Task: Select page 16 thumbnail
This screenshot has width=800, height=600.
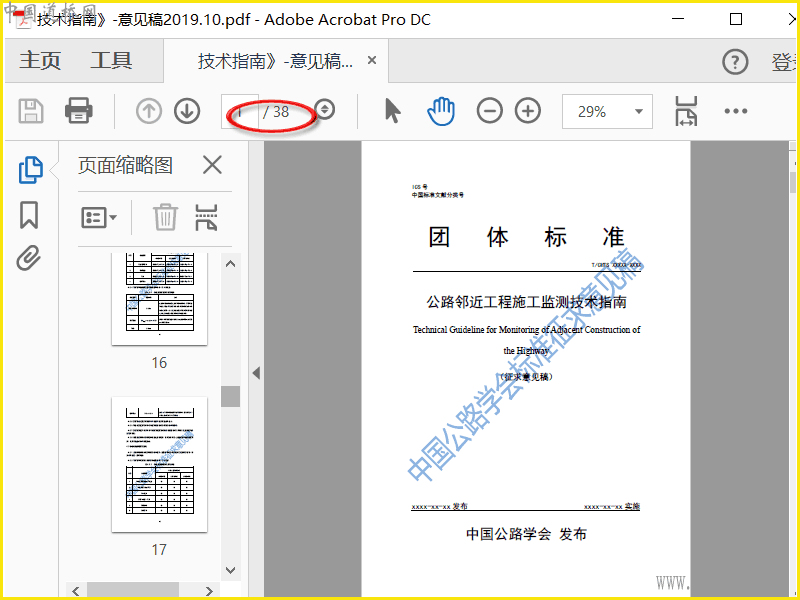Action: [x=160, y=298]
